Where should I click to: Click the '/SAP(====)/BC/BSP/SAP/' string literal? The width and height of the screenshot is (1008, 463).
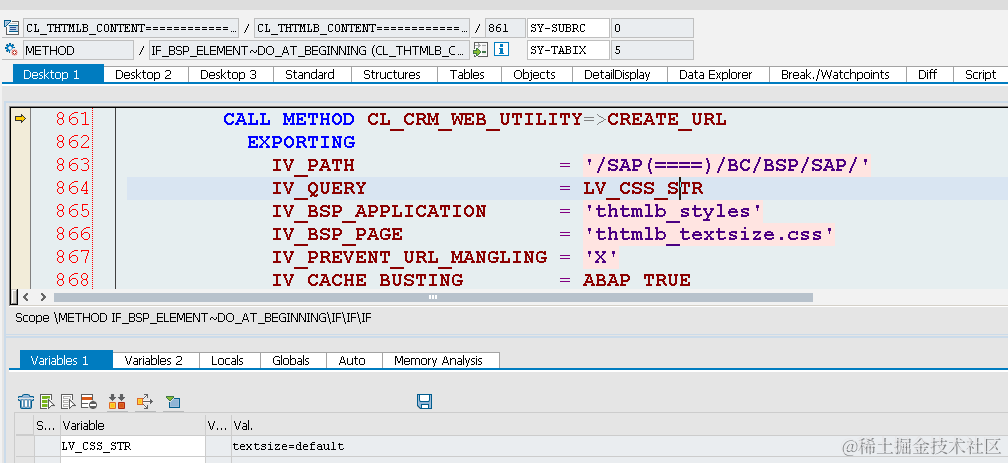[726, 165]
